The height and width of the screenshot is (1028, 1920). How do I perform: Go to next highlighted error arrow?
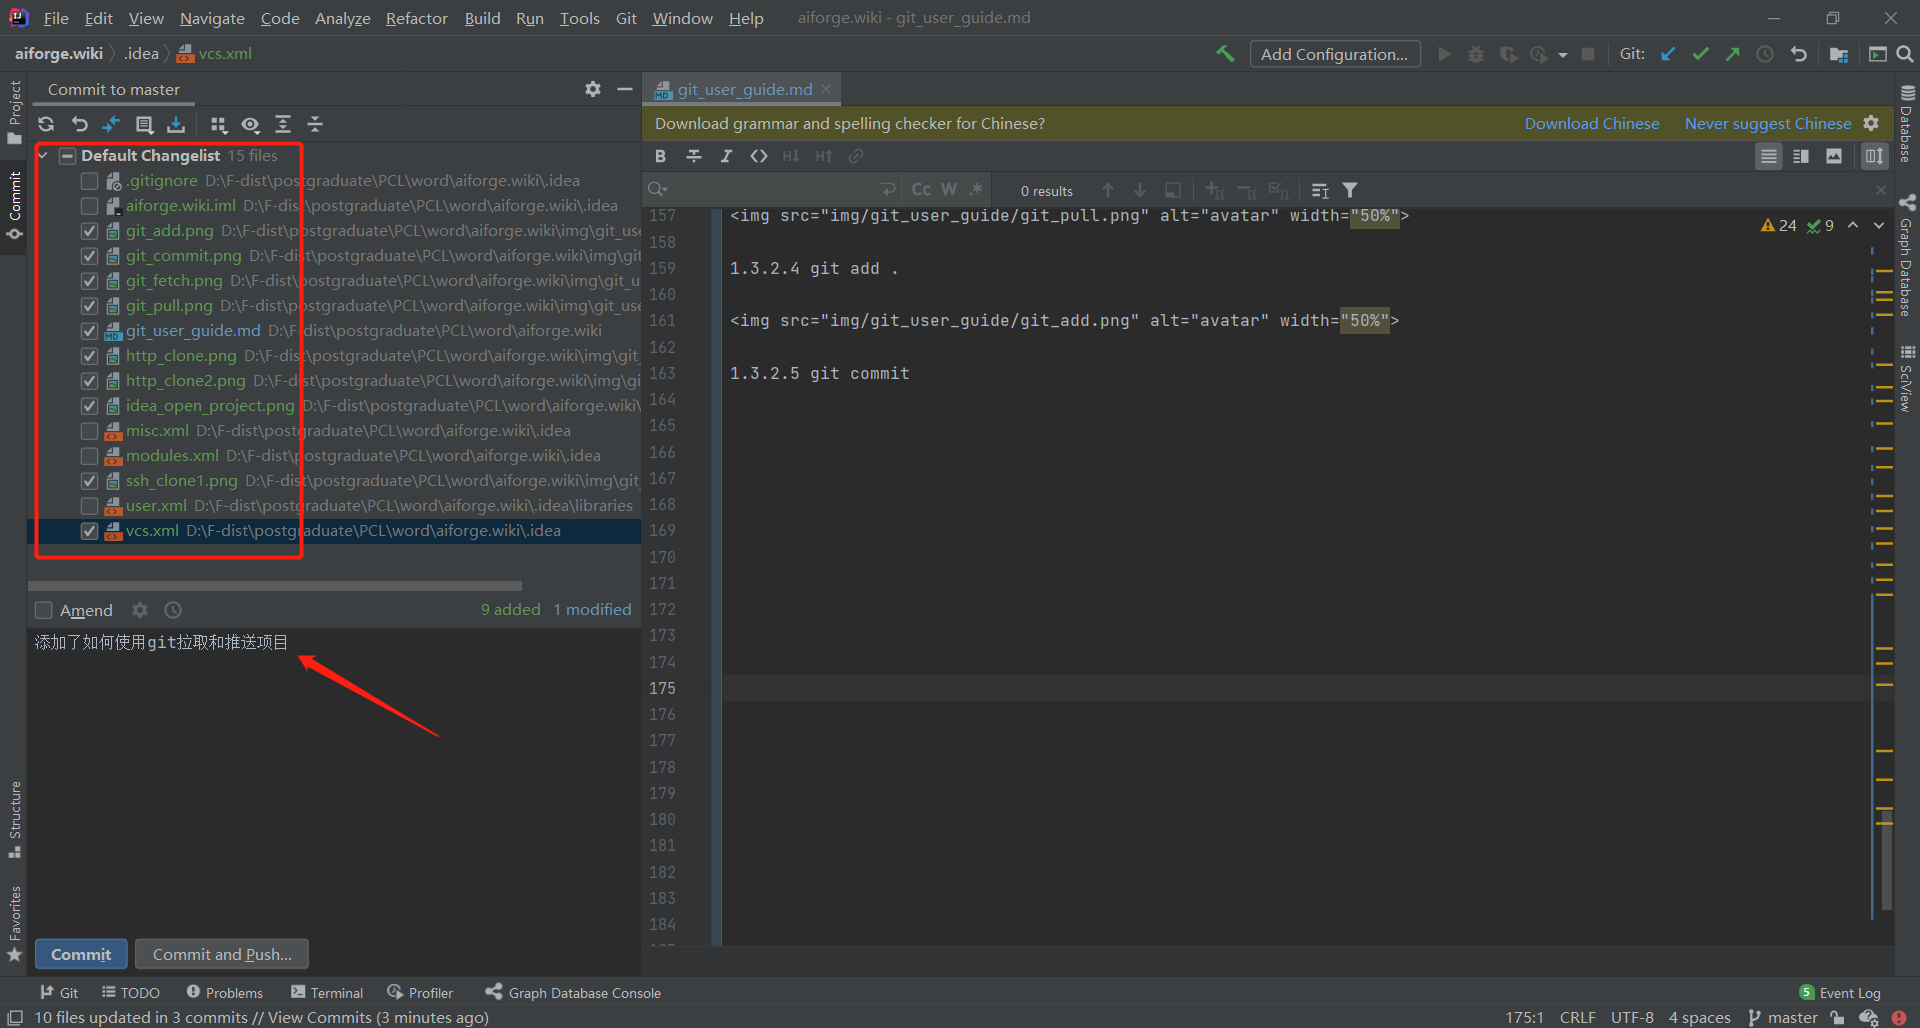[x=1879, y=225]
